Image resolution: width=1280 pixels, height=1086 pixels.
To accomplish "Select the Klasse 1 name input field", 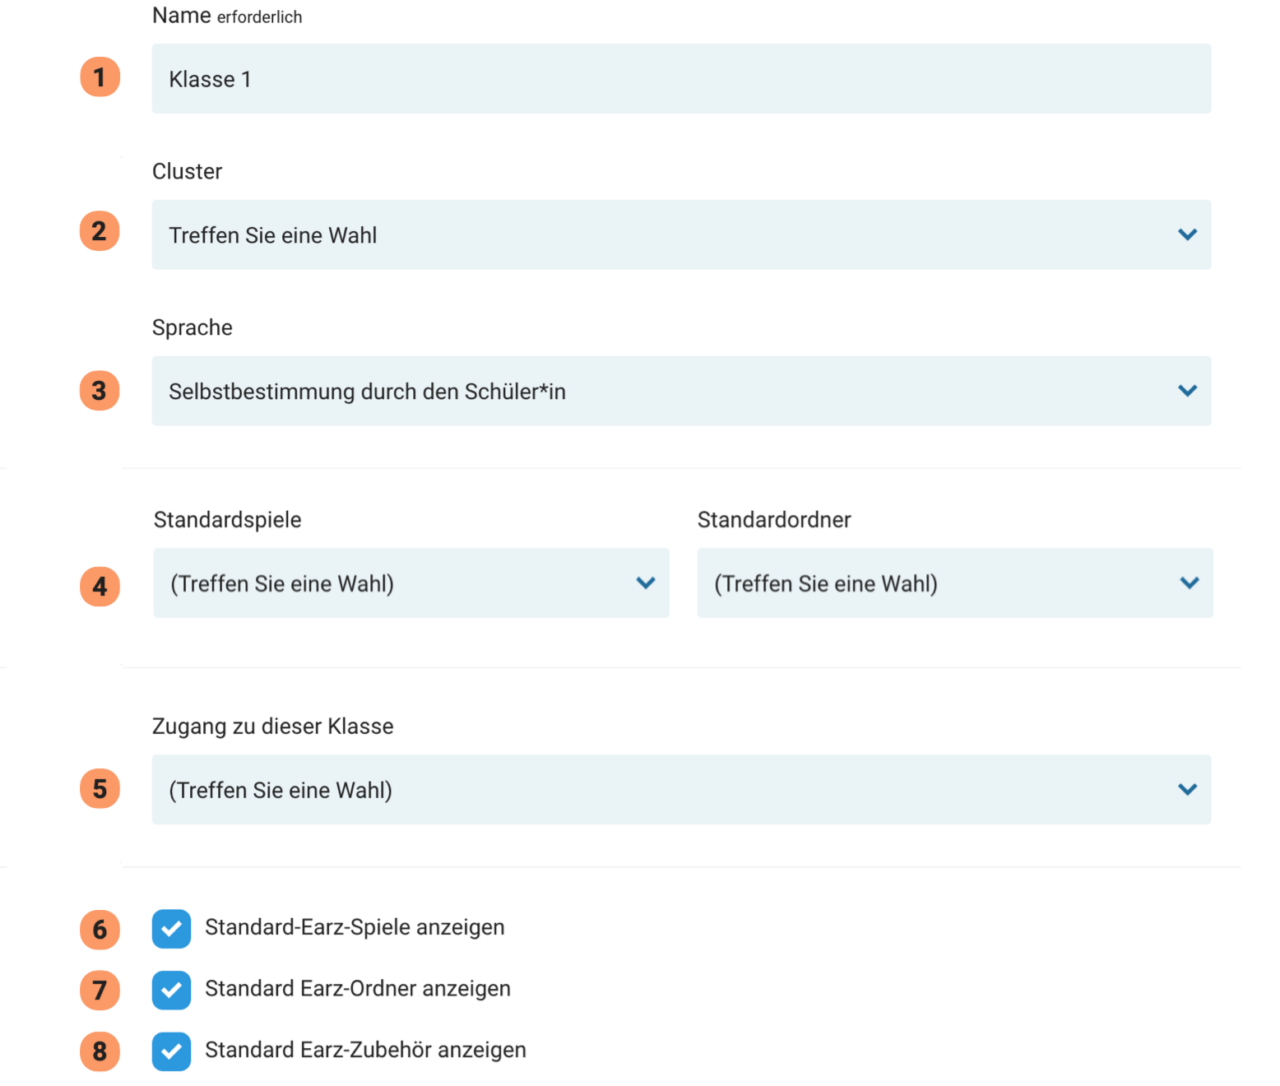I will click(681, 79).
